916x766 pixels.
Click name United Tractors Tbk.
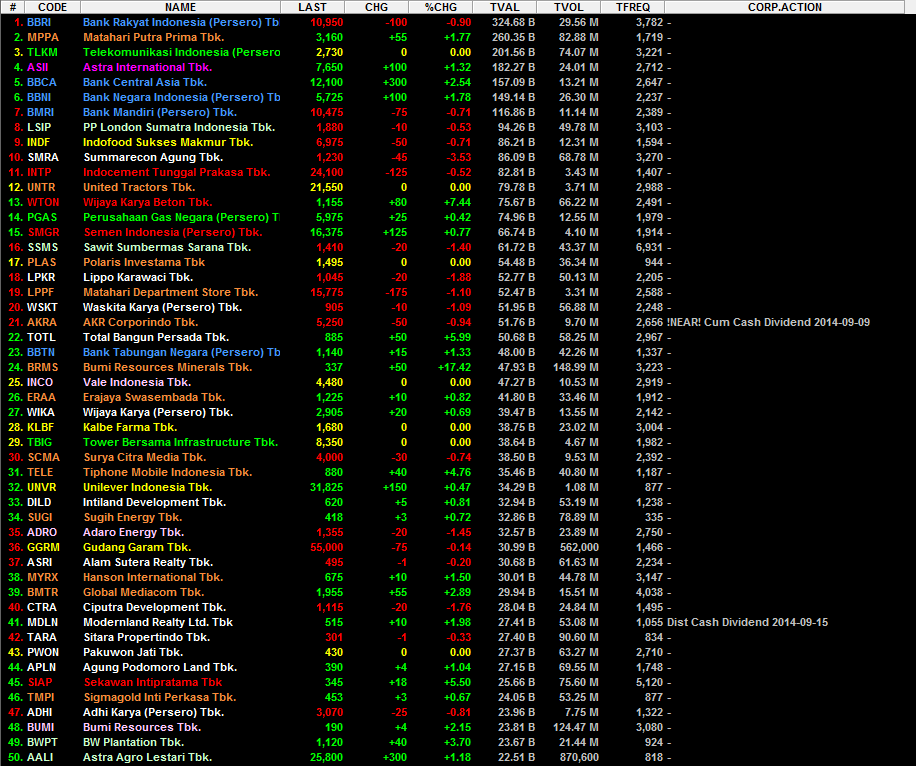[139, 188]
